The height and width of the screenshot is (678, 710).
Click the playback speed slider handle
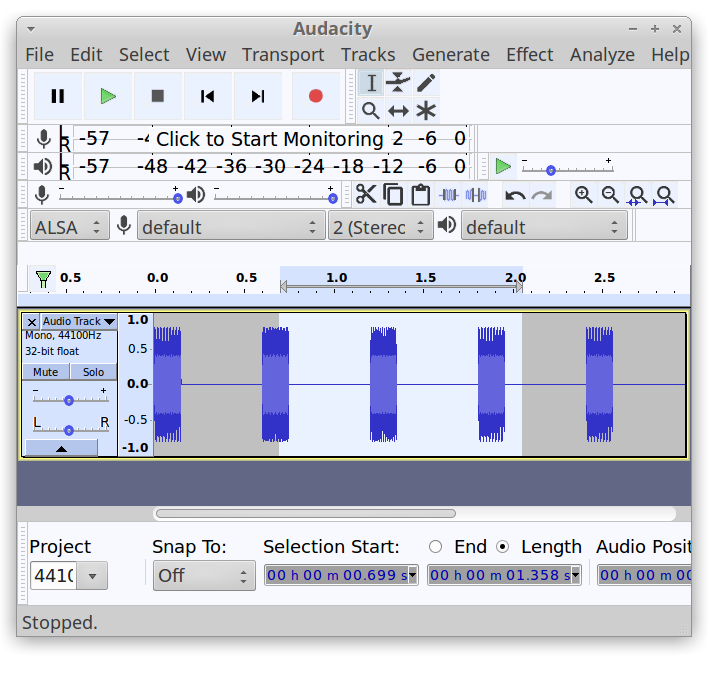[551, 170]
